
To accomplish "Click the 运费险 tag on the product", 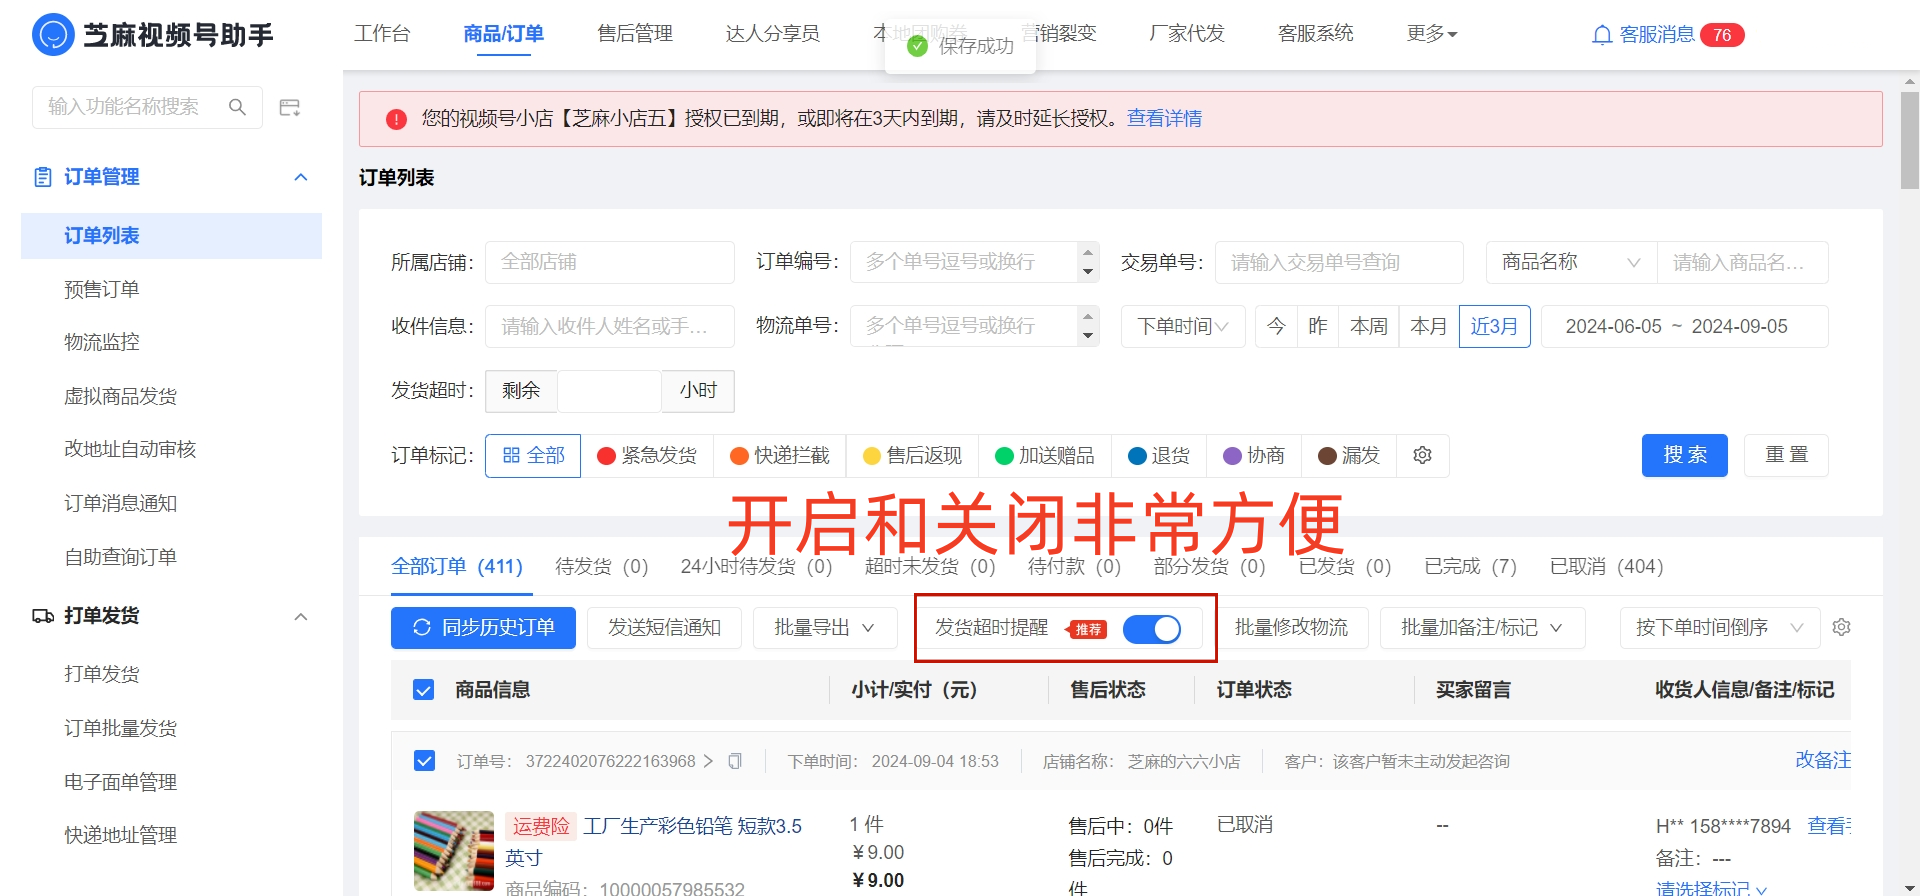I will pyautogui.click(x=540, y=826).
